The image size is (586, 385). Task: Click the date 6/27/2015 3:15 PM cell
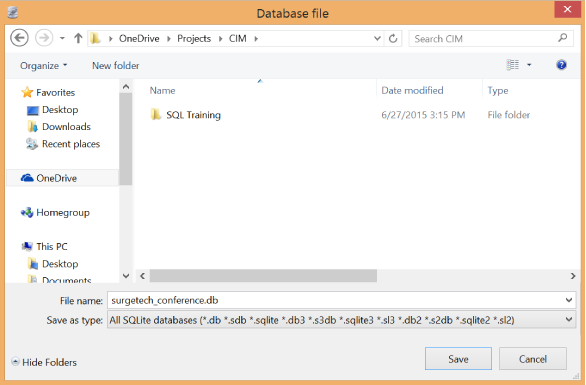pos(423,115)
